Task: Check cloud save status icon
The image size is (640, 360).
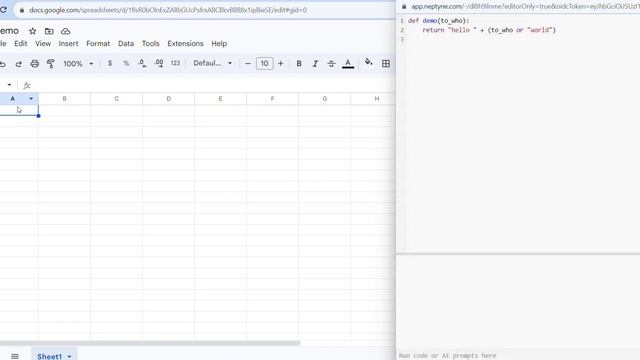Action: pyautogui.click(x=65, y=31)
